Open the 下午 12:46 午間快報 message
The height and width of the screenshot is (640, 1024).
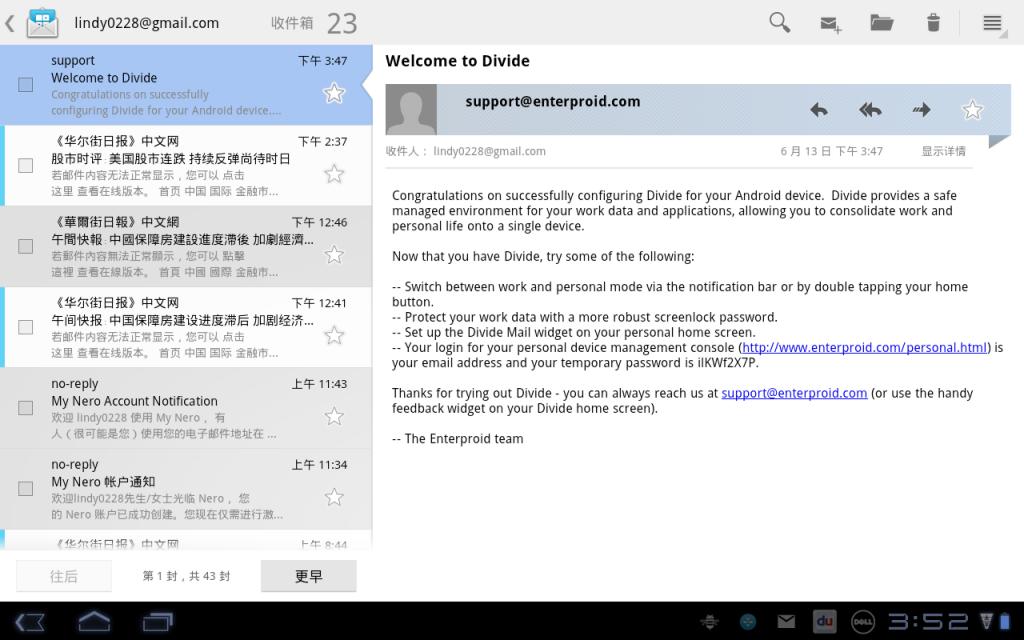coord(186,247)
